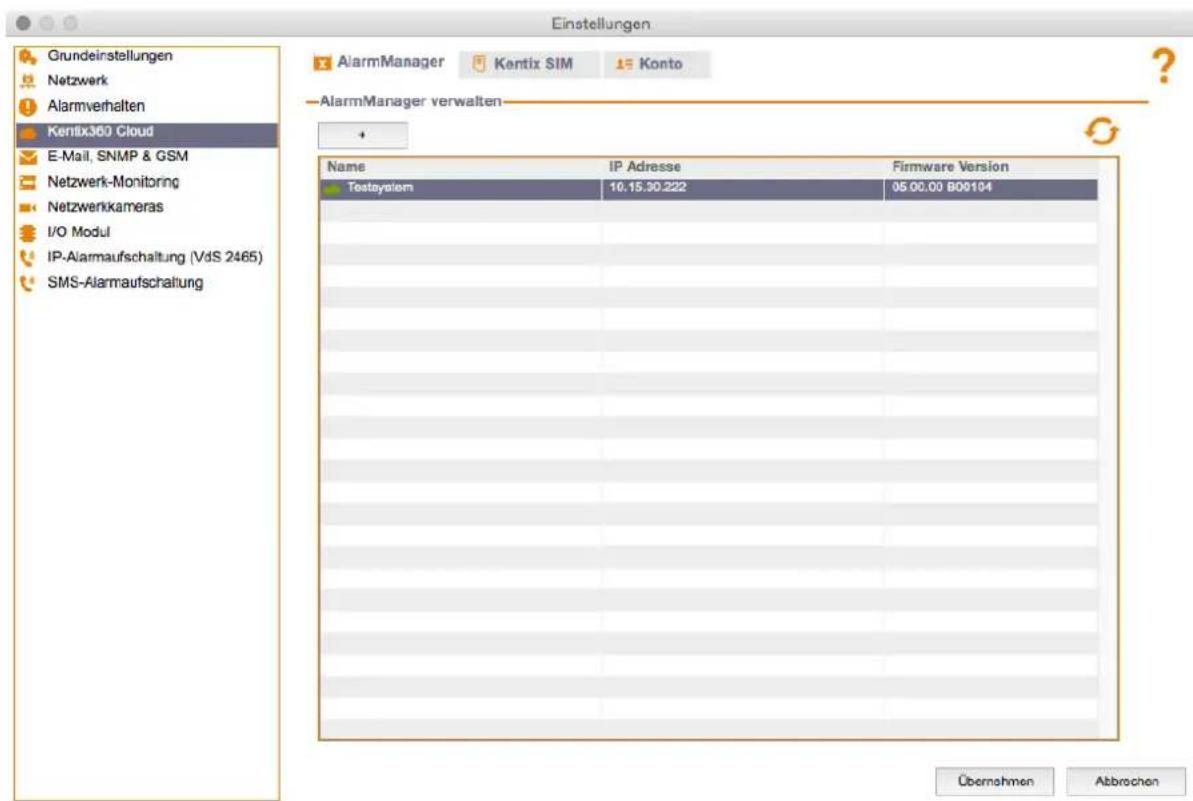Click the AlarmManager tab icon

[x=323, y=63]
